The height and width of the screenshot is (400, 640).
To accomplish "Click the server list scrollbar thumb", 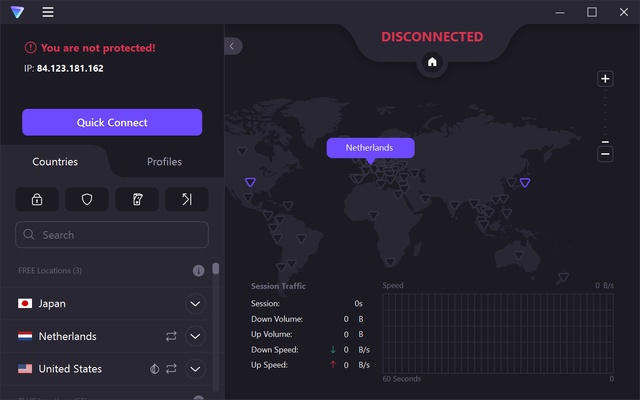I will [216, 268].
